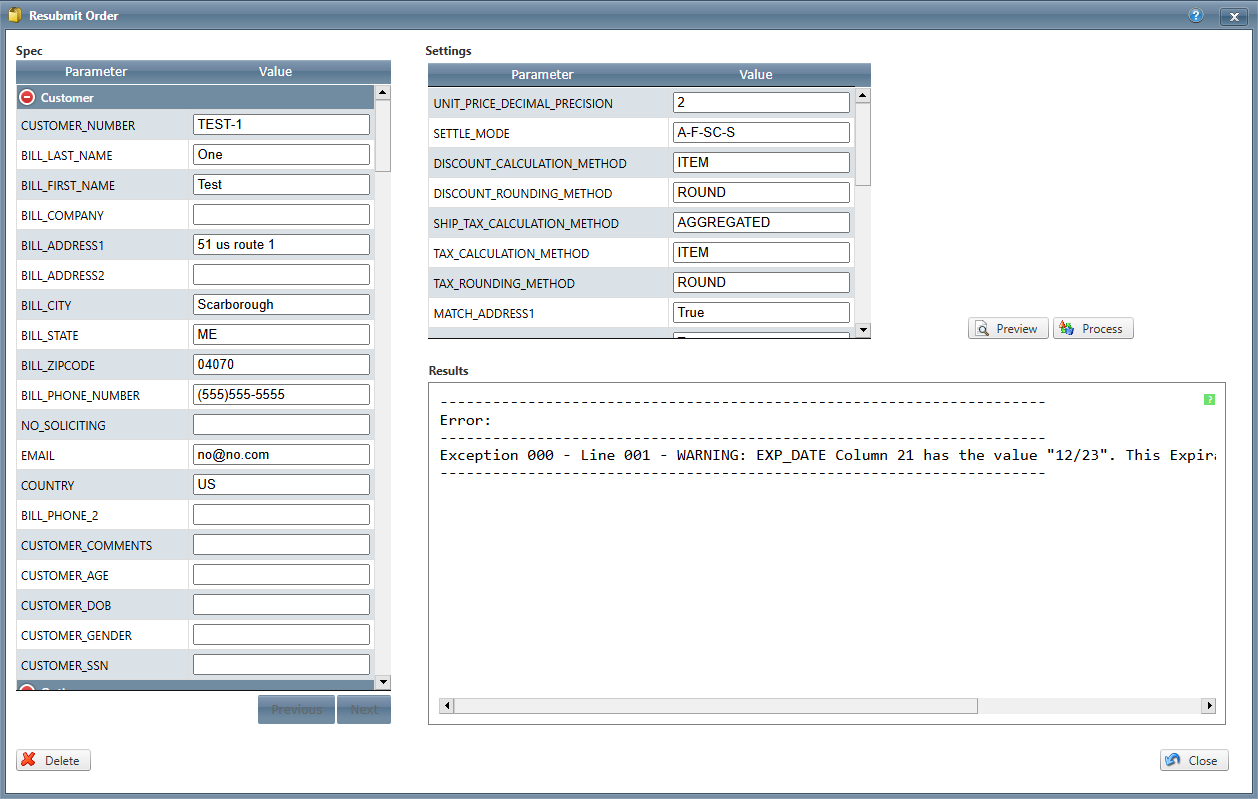Screen dimensions: 1258x799
Task: Click the Results horizontal scrollbar thumb
Action: click(716, 705)
